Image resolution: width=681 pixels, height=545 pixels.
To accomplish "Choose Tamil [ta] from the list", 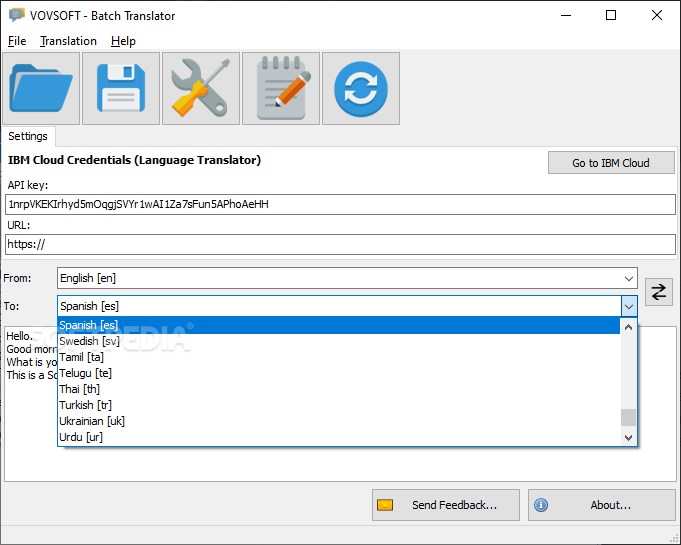I will (x=339, y=357).
